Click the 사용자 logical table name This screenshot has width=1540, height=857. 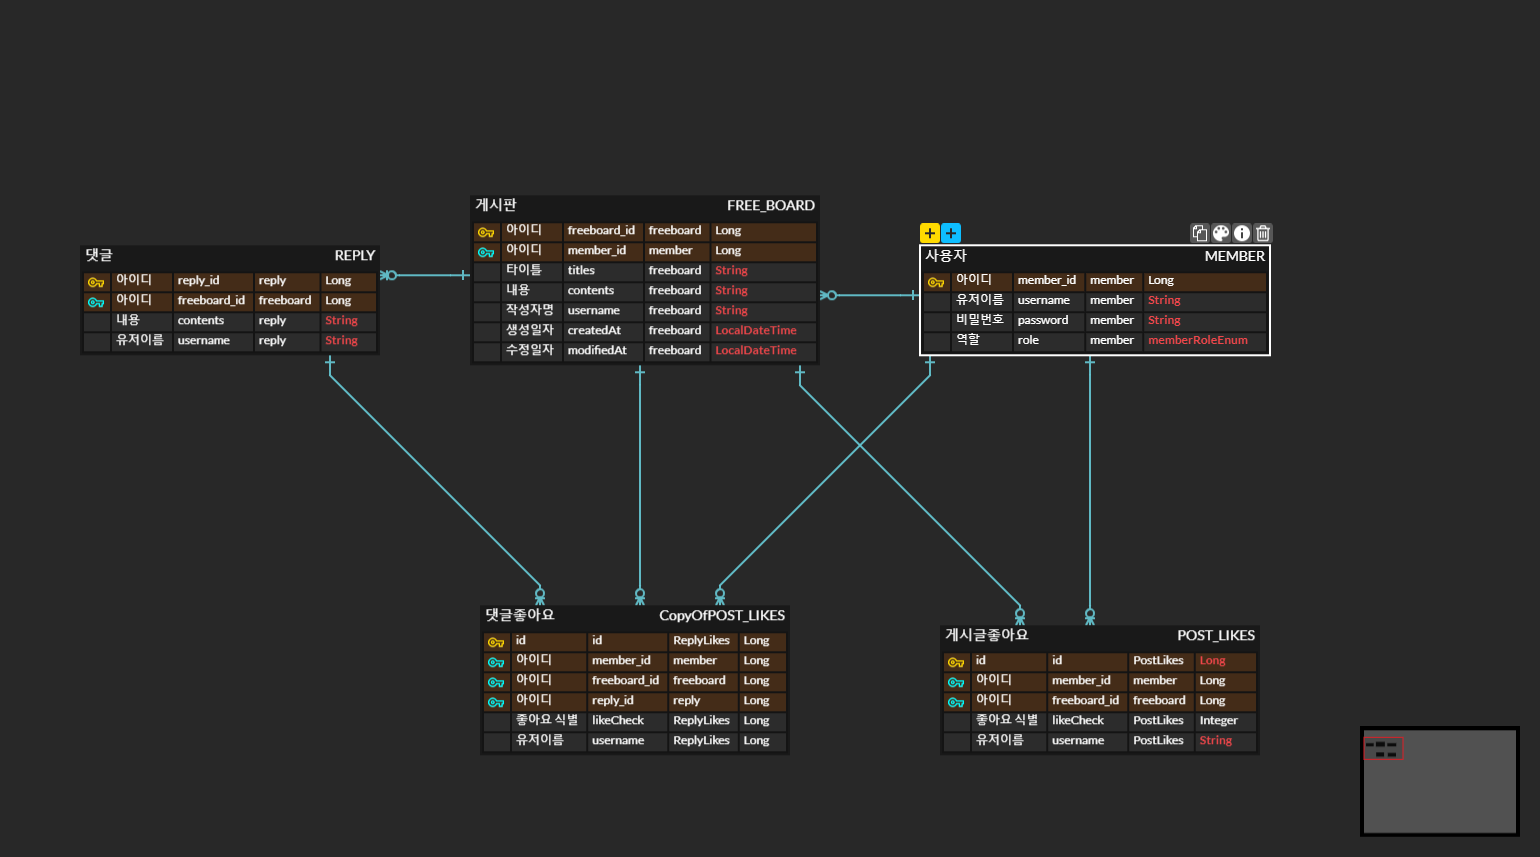click(x=946, y=256)
